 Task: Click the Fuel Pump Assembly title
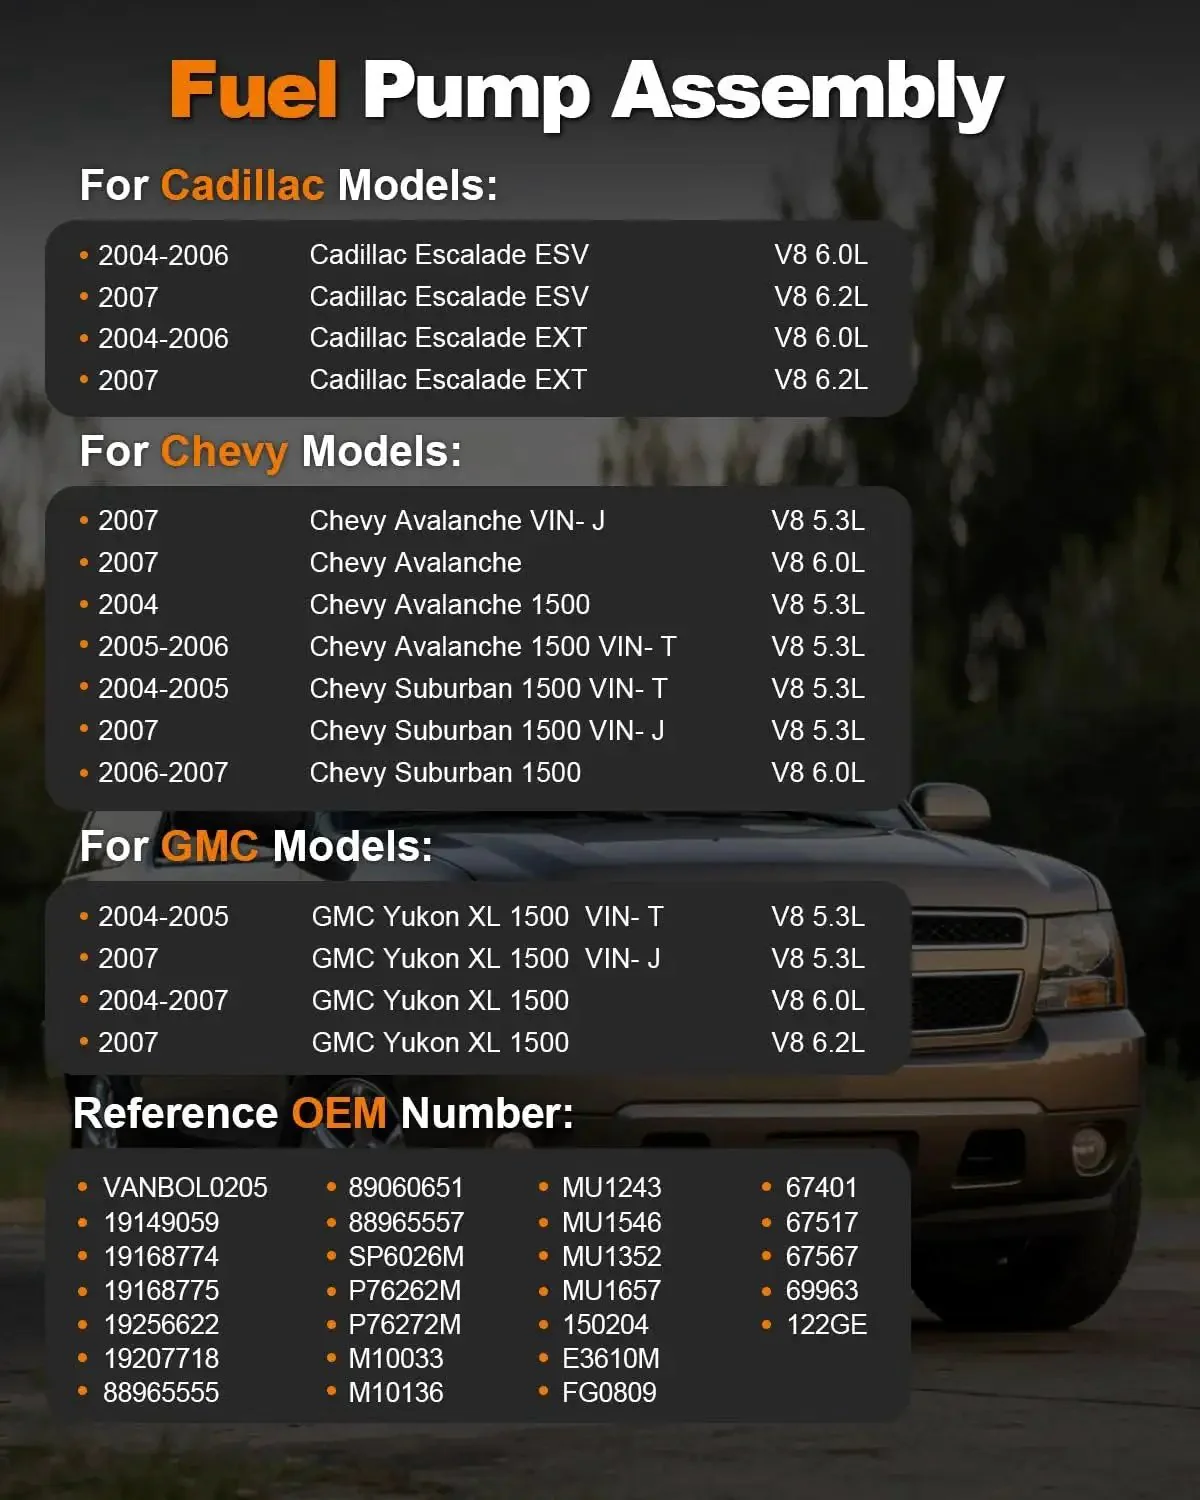click(x=586, y=92)
